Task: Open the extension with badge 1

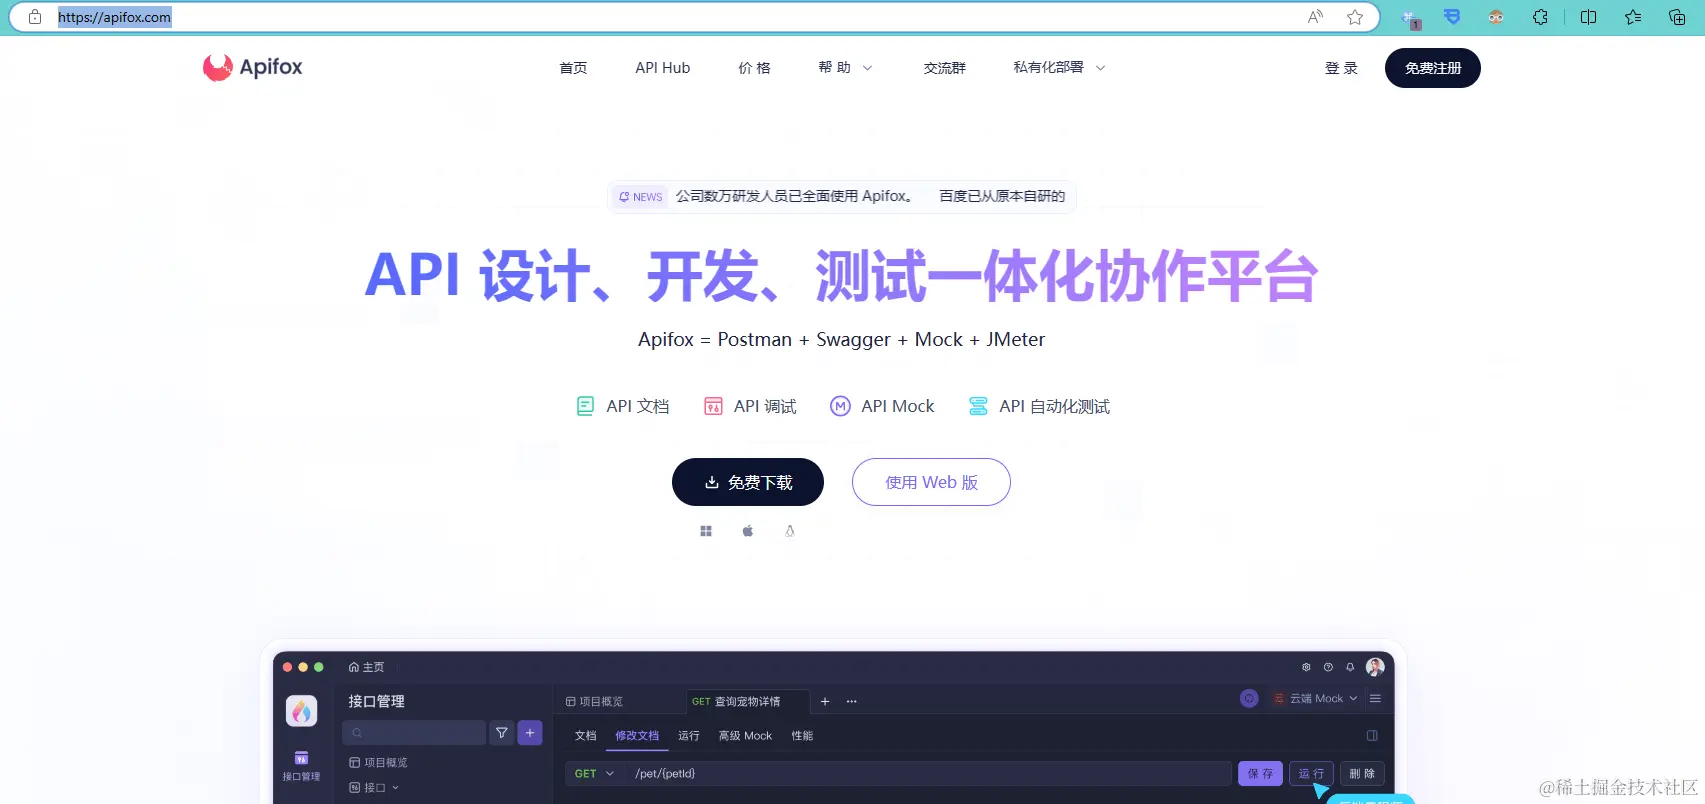Action: tap(1410, 18)
